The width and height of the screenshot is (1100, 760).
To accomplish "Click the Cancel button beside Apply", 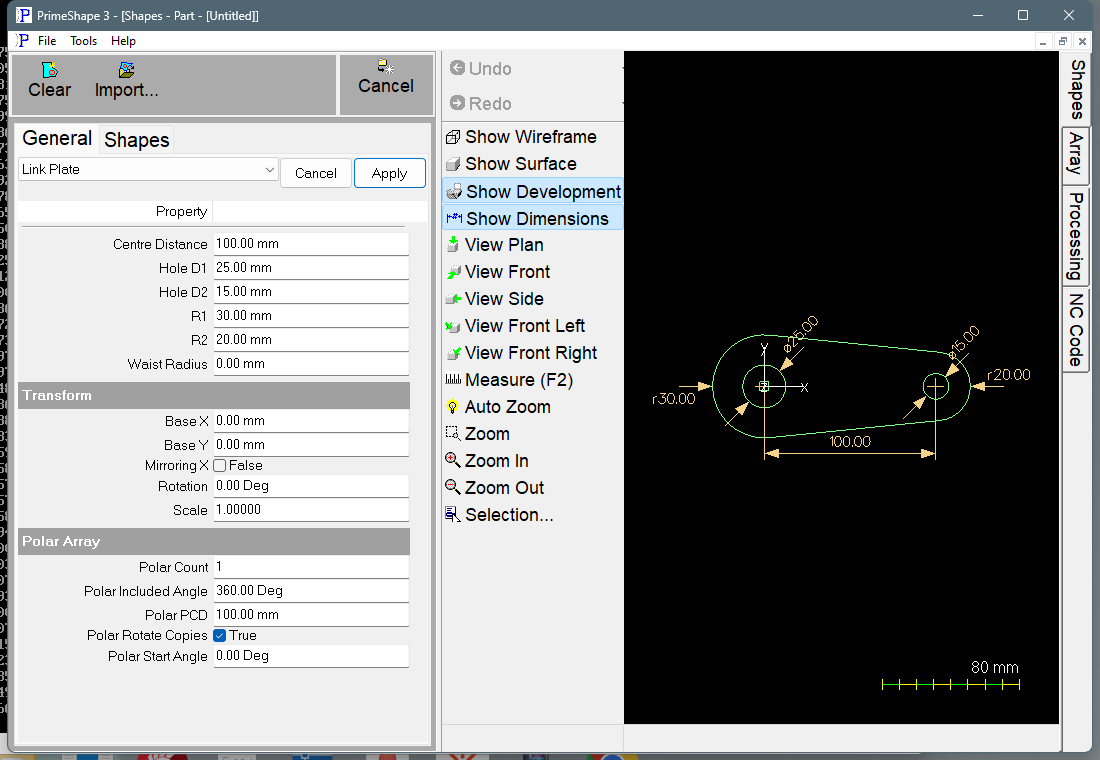I will pos(316,173).
